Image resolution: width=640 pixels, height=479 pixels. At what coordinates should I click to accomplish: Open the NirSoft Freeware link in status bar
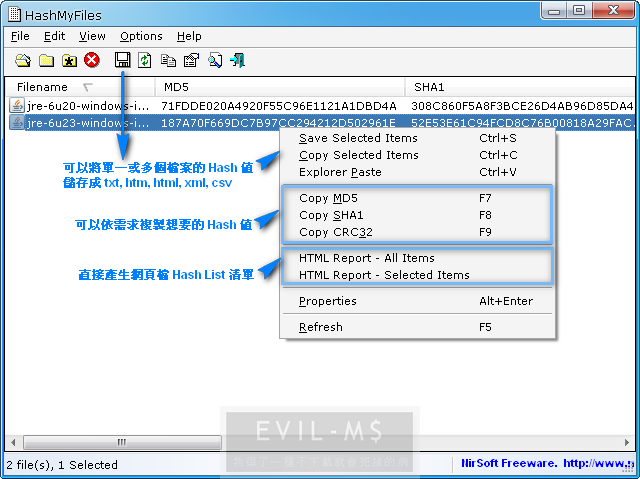click(x=548, y=463)
